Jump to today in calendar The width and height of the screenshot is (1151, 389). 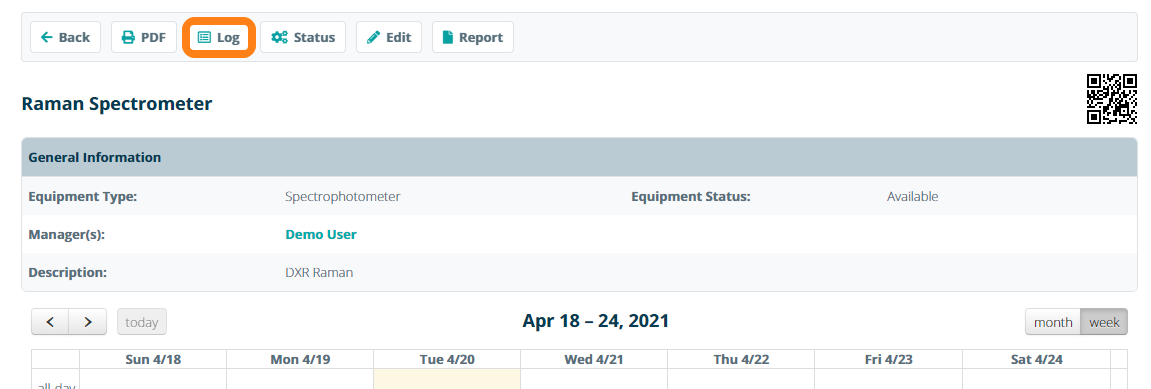(142, 321)
